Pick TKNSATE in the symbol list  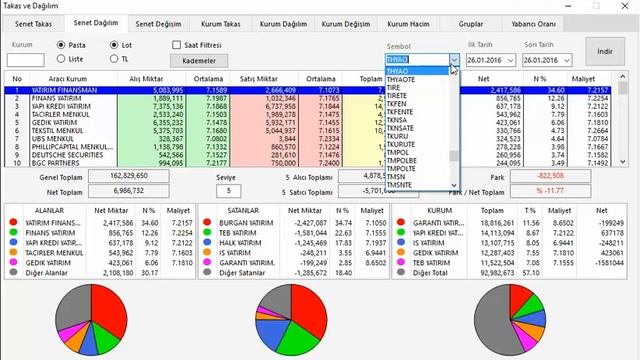(417, 128)
